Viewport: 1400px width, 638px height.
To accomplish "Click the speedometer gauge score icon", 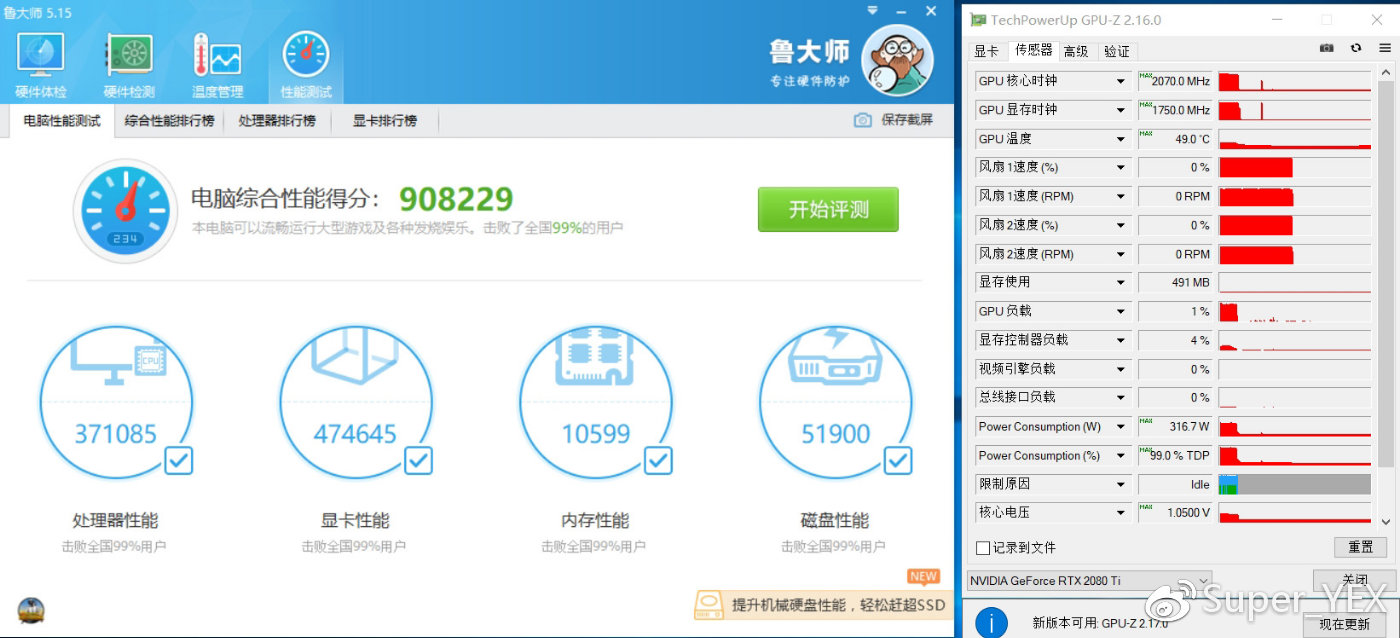I will [x=125, y=211].
